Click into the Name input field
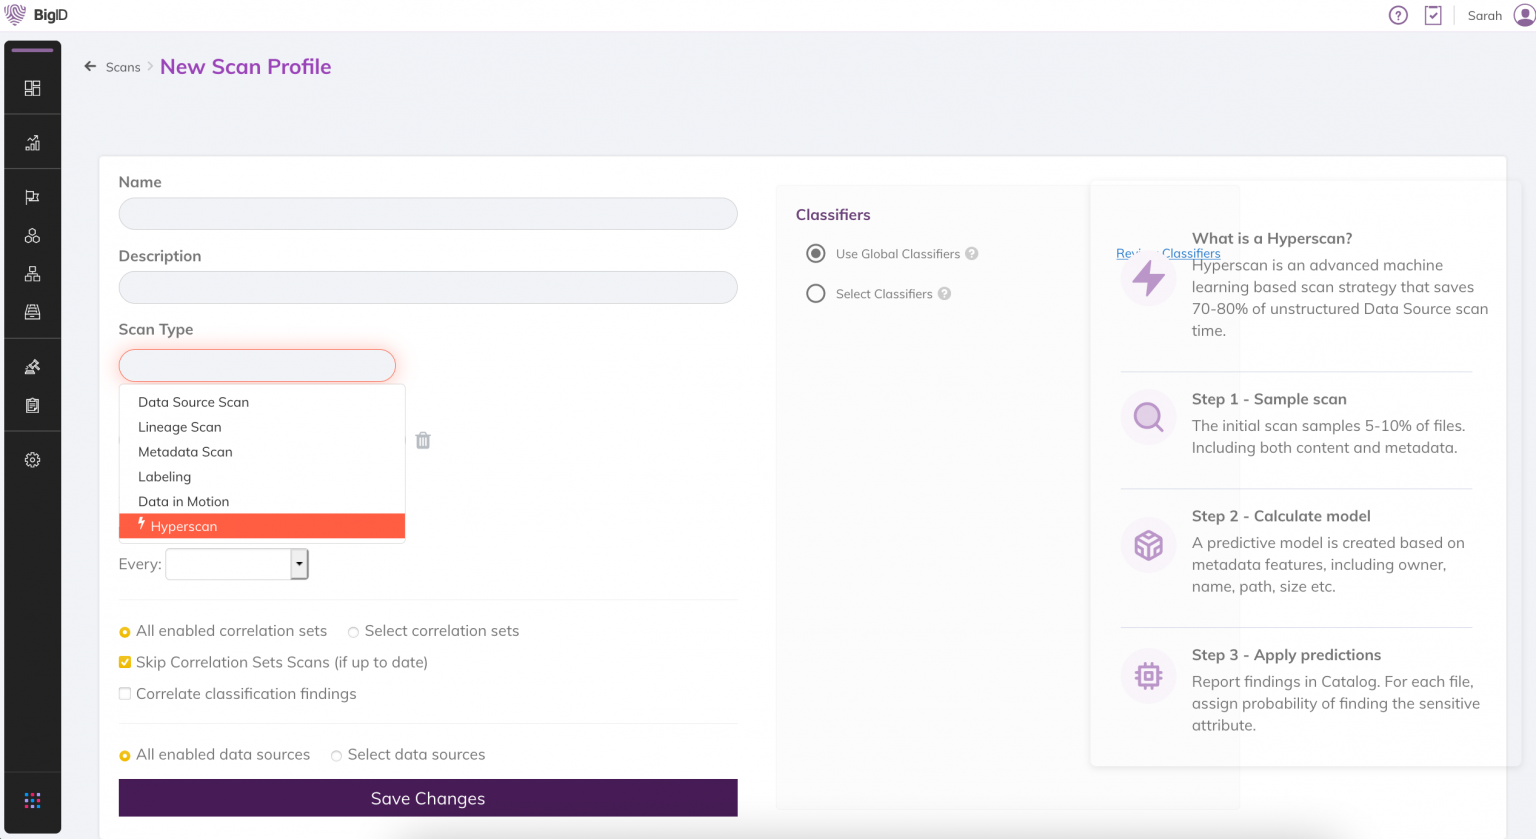 (x=427, y=213)
